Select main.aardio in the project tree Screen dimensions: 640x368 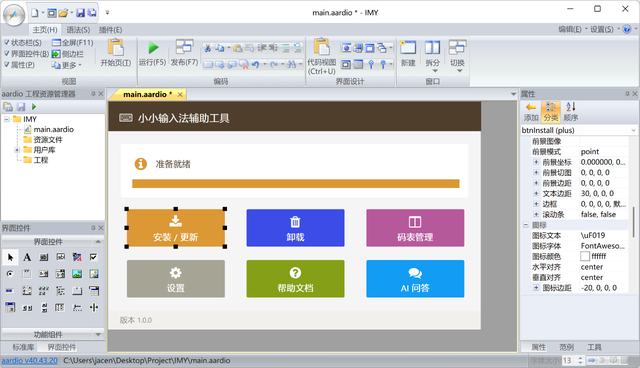53,129
